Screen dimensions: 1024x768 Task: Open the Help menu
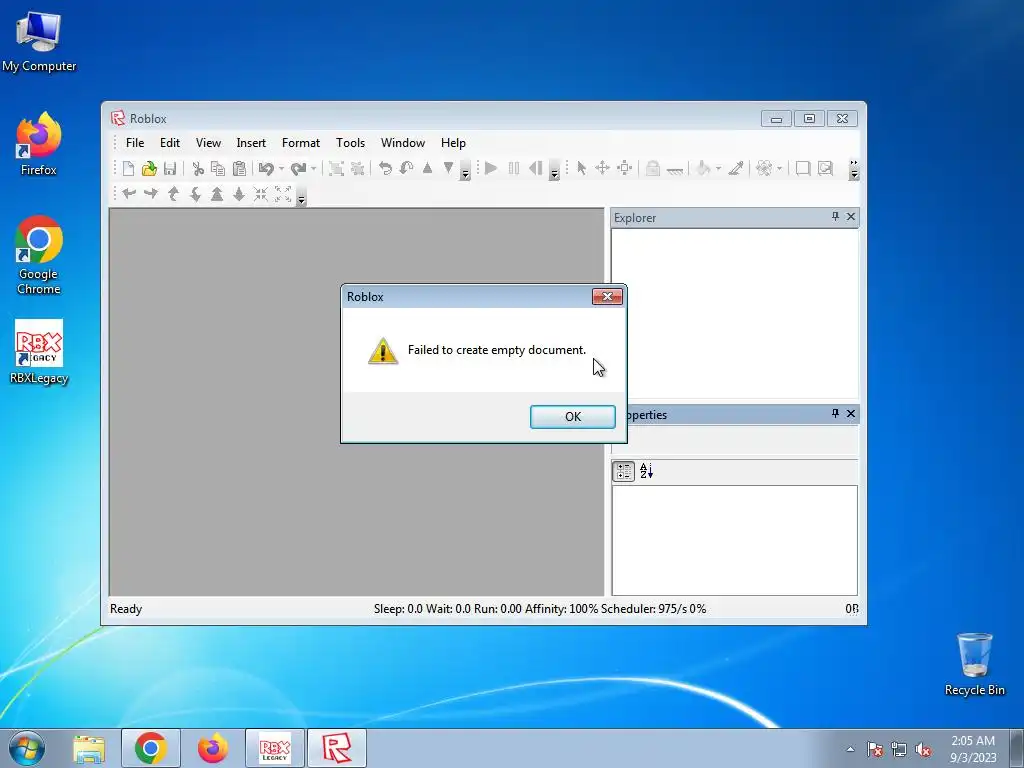coord(453,143)
